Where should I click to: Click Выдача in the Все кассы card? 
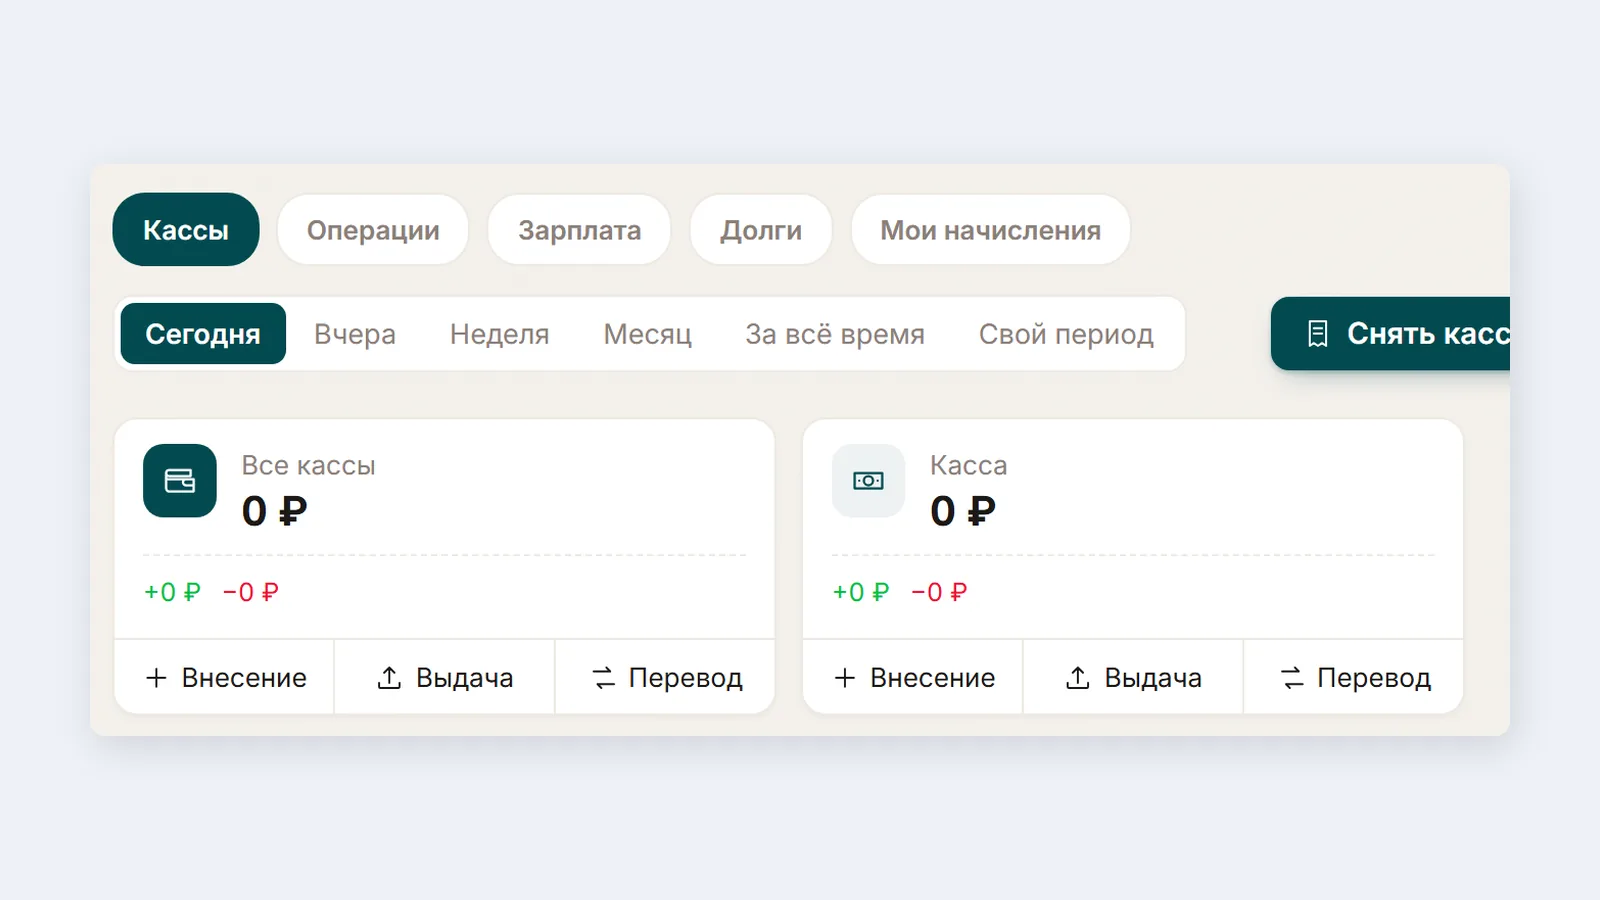click(444, 678)
